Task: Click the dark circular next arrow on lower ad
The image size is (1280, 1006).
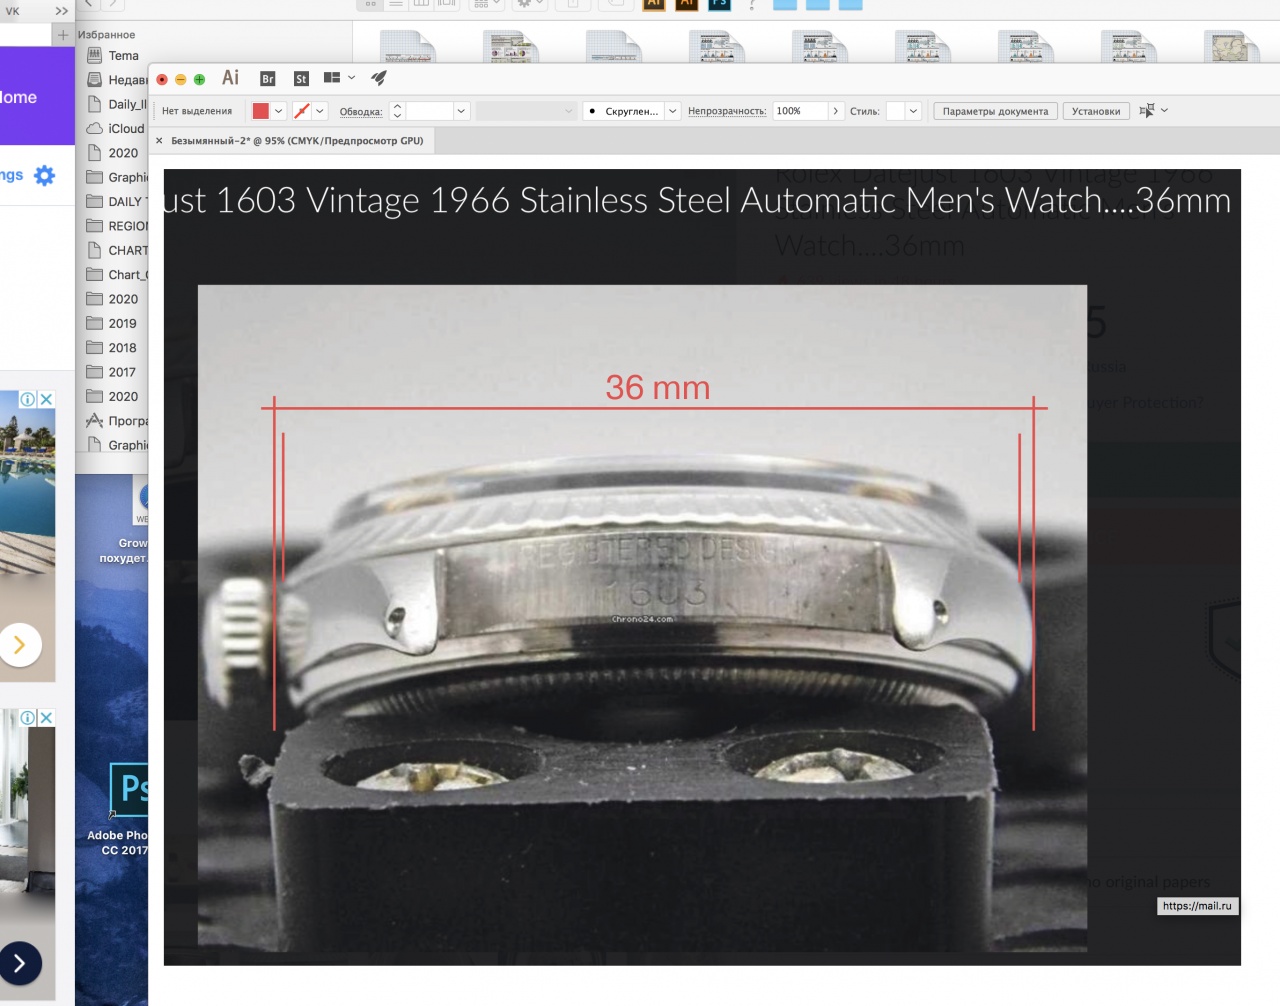Action: [19, 964]
